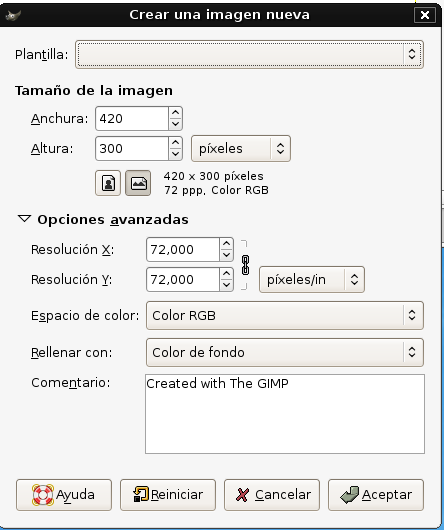Viewport: 444px width, 530px height.
Task: Click the Cancelar button
Action: pos(272,495)
